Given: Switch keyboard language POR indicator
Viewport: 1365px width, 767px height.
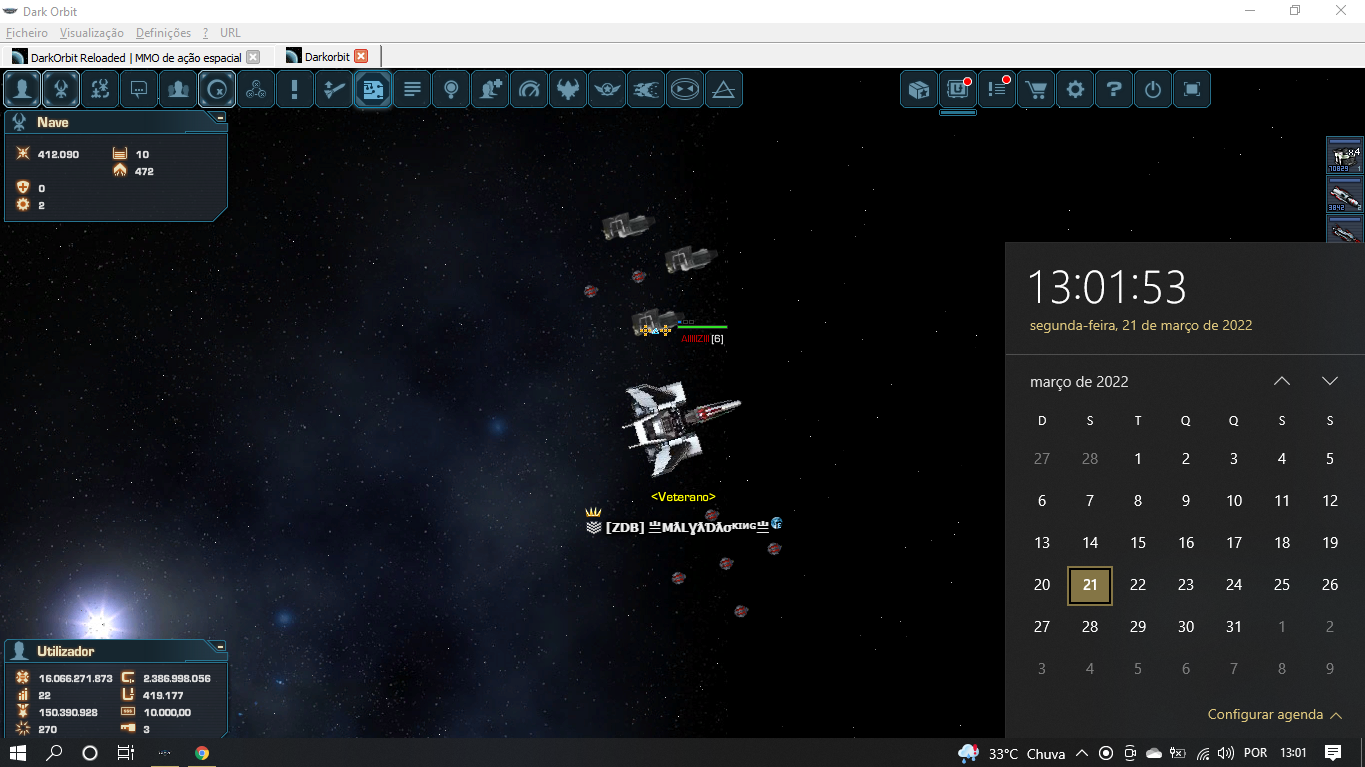Looking at the screenshot, I should [1255, 753].
